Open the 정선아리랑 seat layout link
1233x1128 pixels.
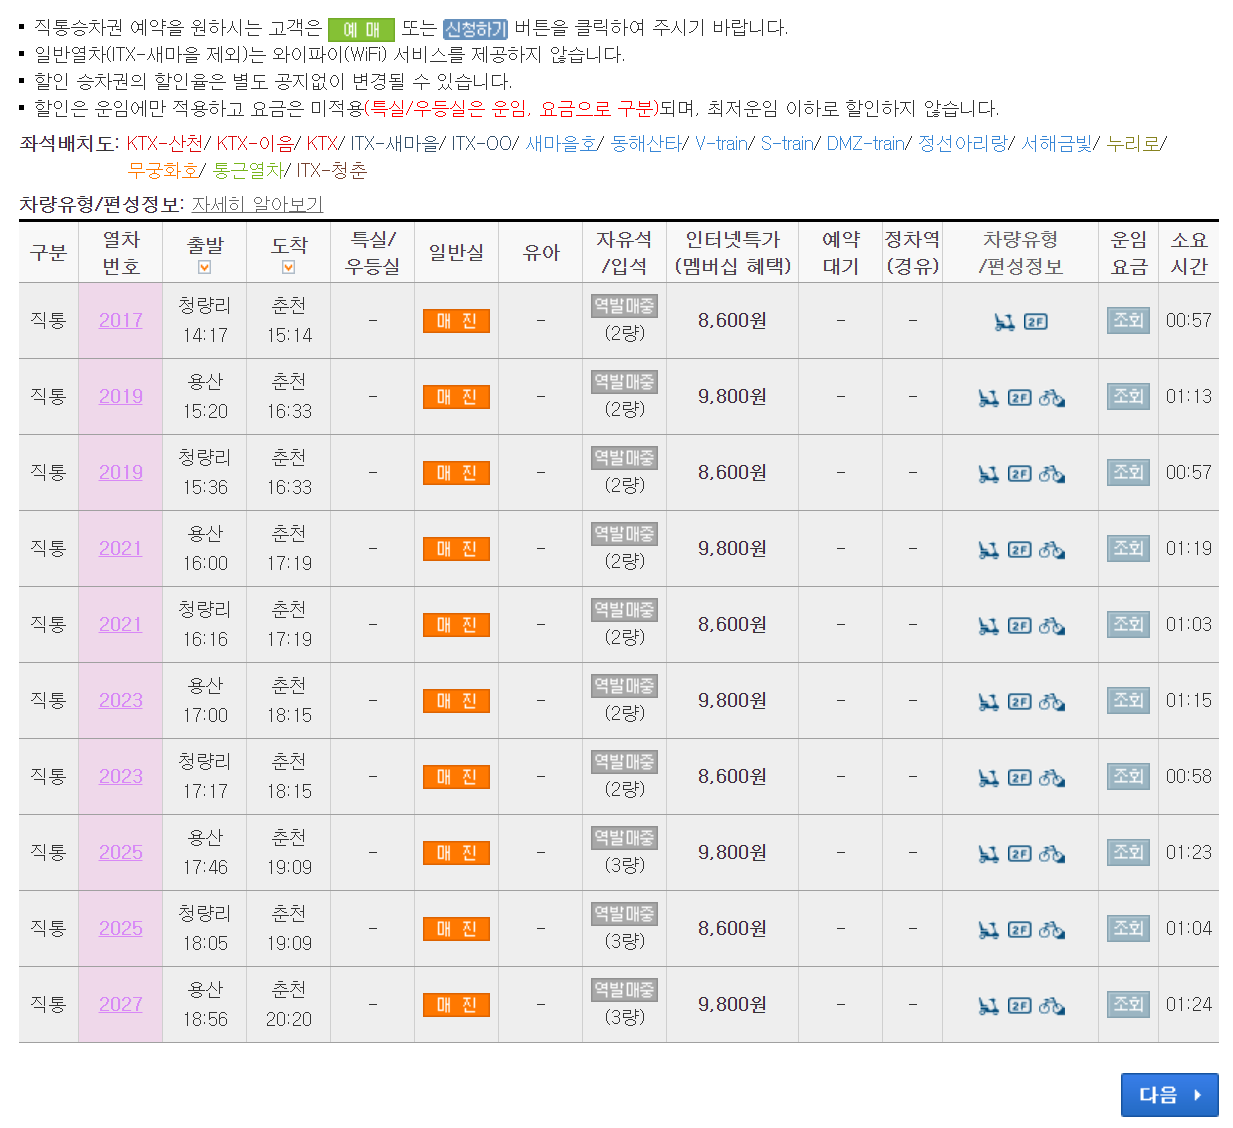pyautogui.click(x=963, y=144)
